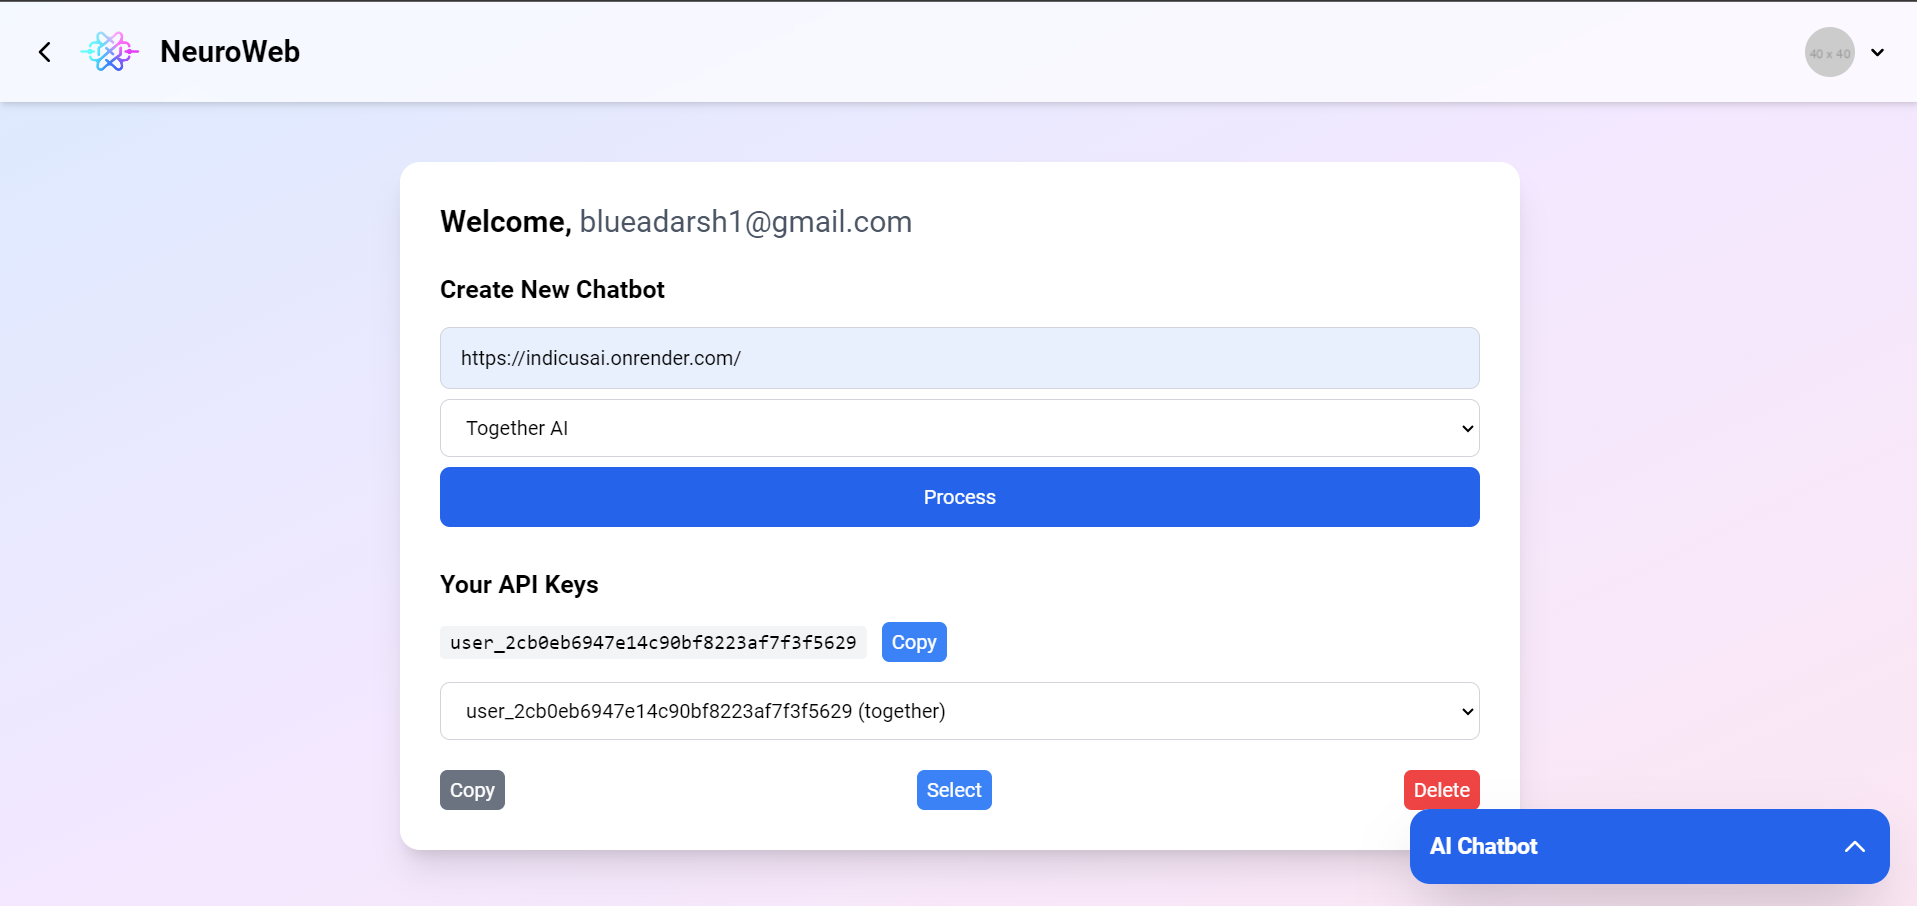Click the NeuroWeb title text

230,52
